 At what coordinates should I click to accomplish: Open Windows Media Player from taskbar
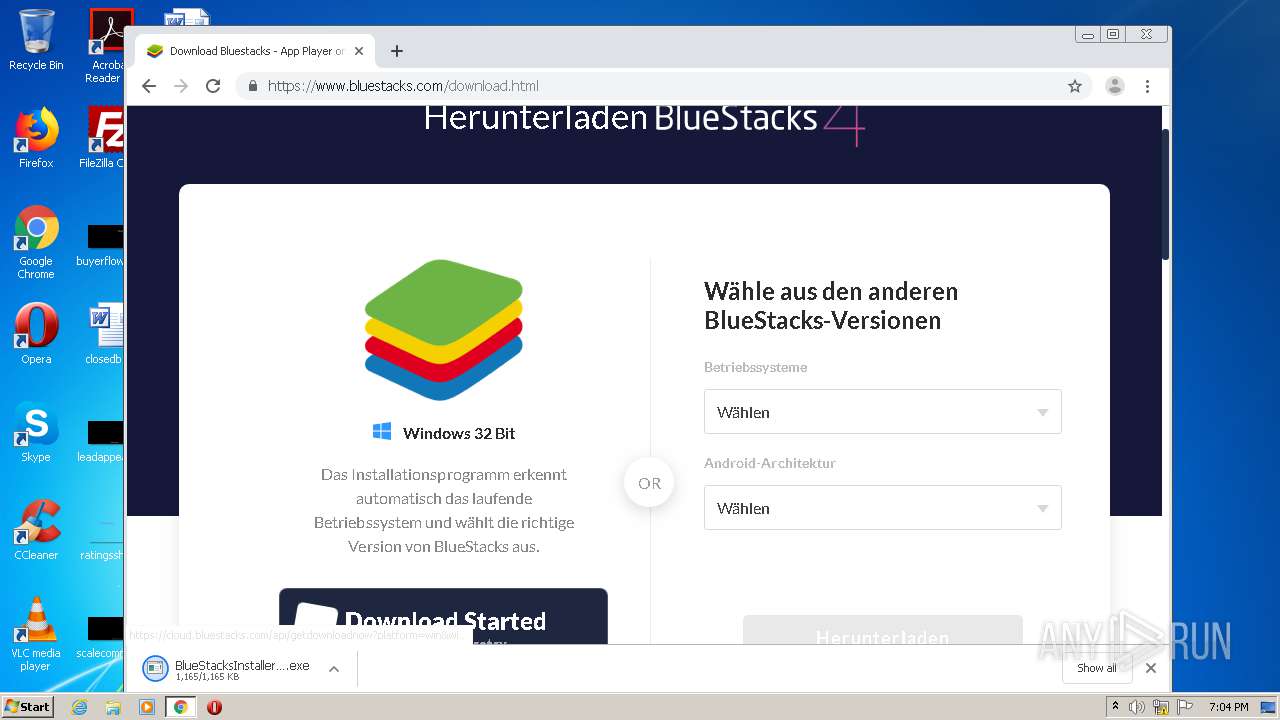[x=147, y=707]
